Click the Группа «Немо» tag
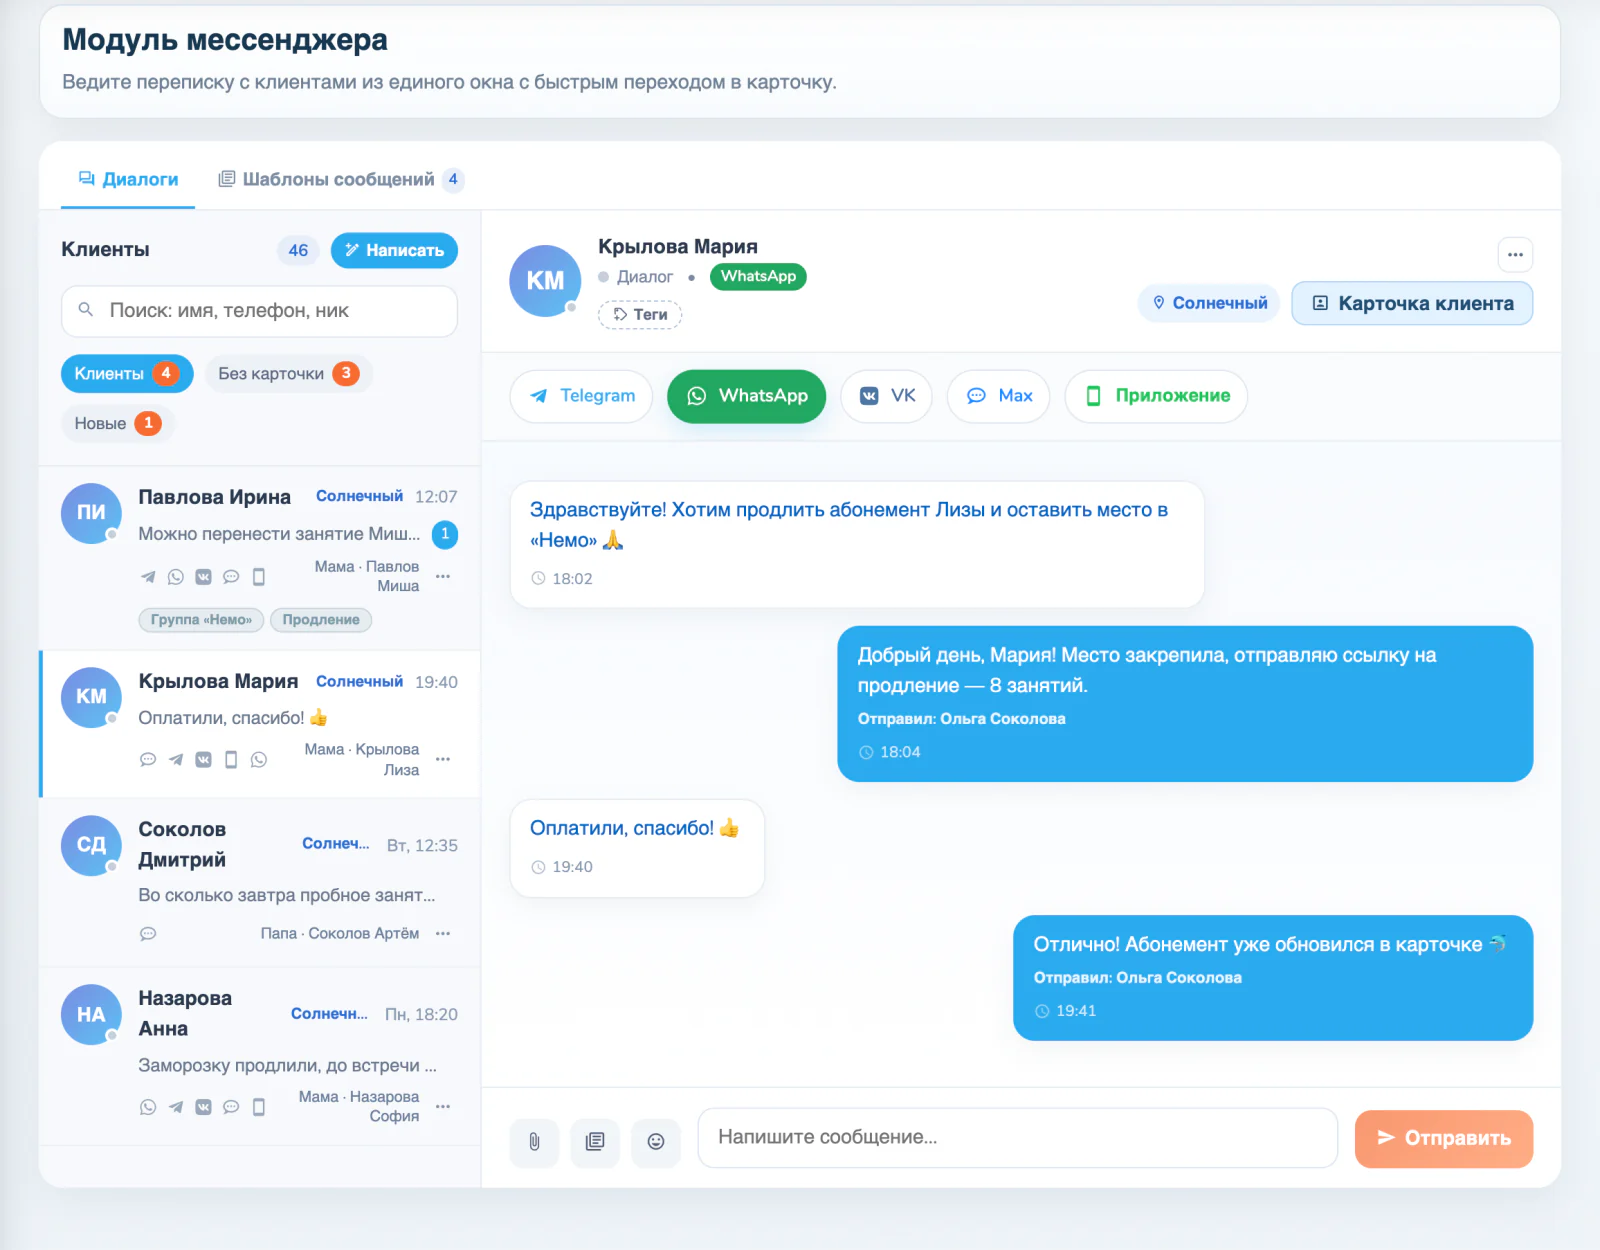1600x1250 pixels. [201, 620]
